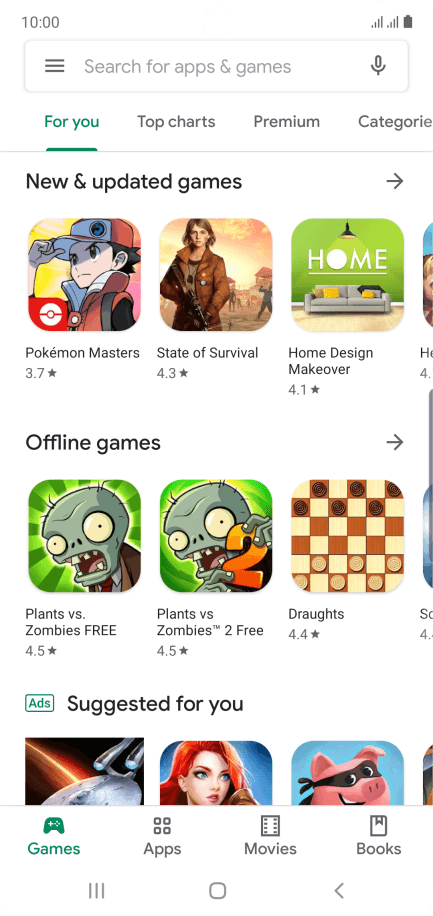Go to Apps in bottom navigation
The height and width of the screenshot is (916, 433).
162,837
